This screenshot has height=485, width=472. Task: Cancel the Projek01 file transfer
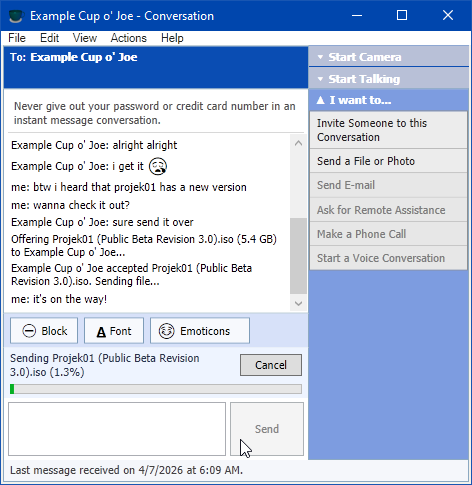(x=271, y=365)
